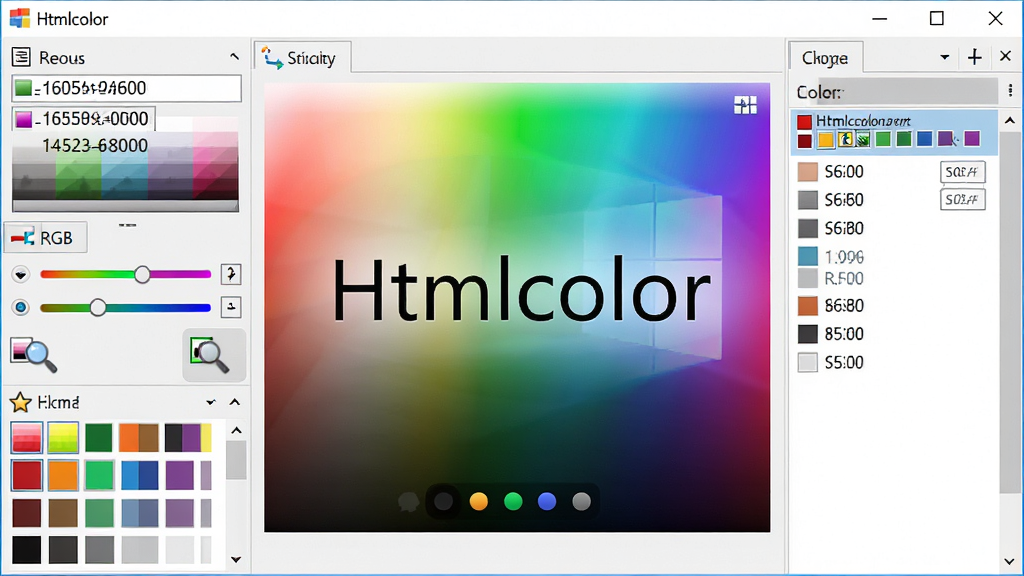Pick the purple palette swatch
Image resolution: width=1024 pixels, height=576 pixels.
180,475
